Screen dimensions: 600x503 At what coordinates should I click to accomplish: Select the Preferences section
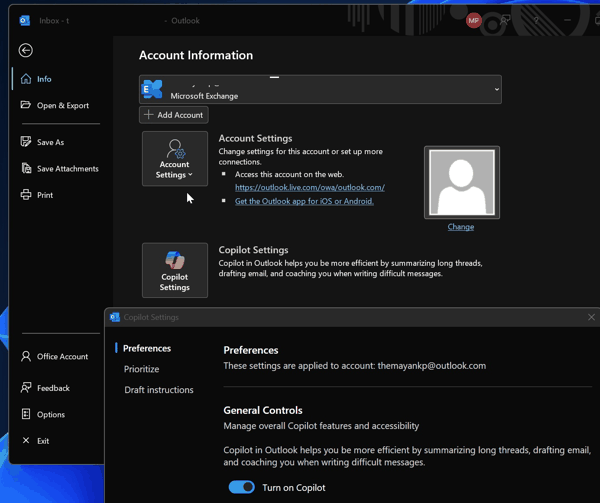point(147,348)
